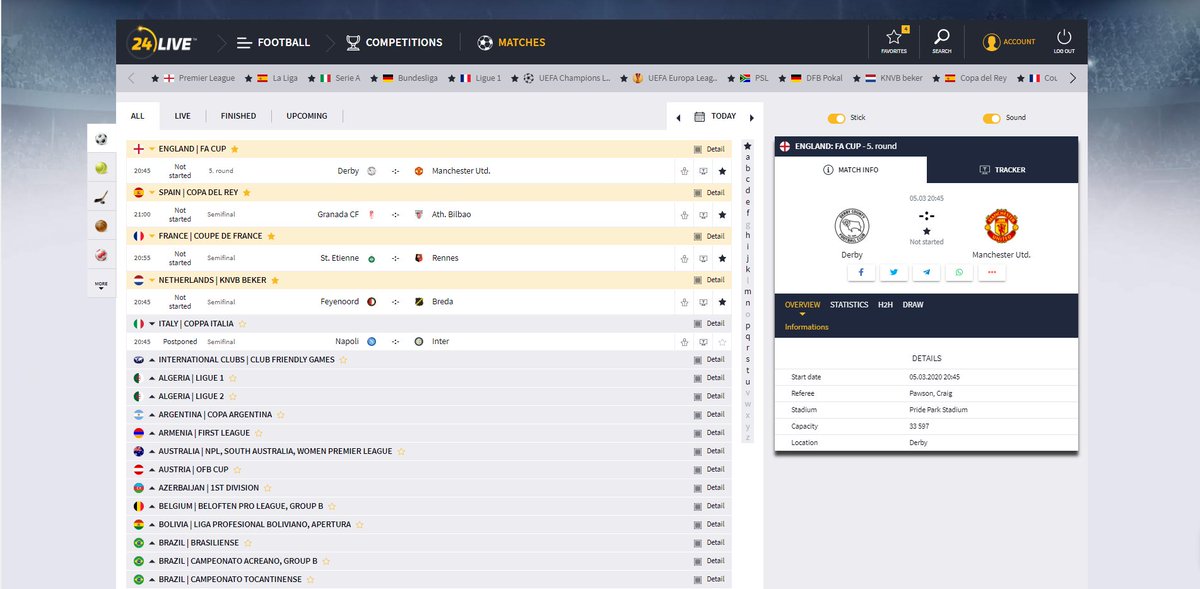
Task: Open the Statistics tab
Action: 849,304
